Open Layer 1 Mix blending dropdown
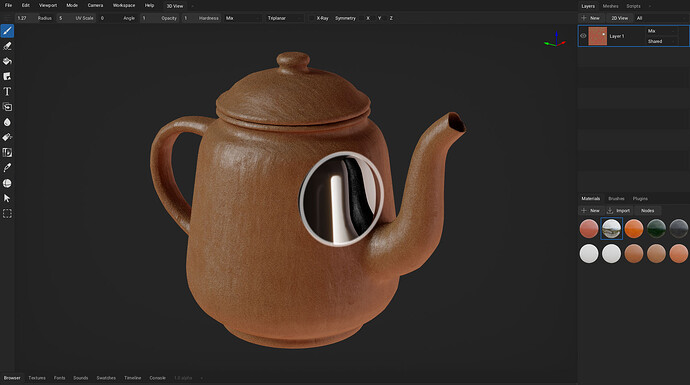This screenshot has height=385, width=690. click(x=661, y=31)
